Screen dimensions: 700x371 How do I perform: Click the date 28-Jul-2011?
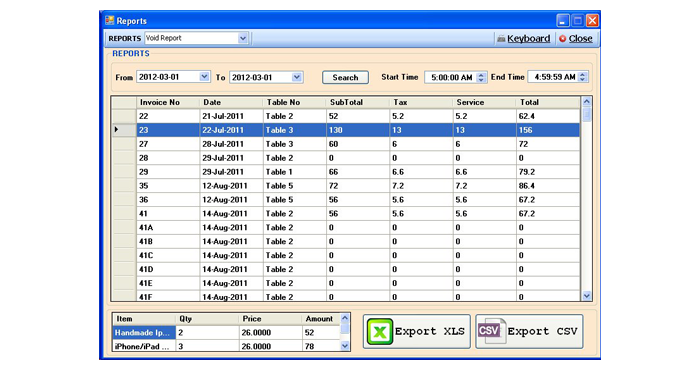pos(223,144)
